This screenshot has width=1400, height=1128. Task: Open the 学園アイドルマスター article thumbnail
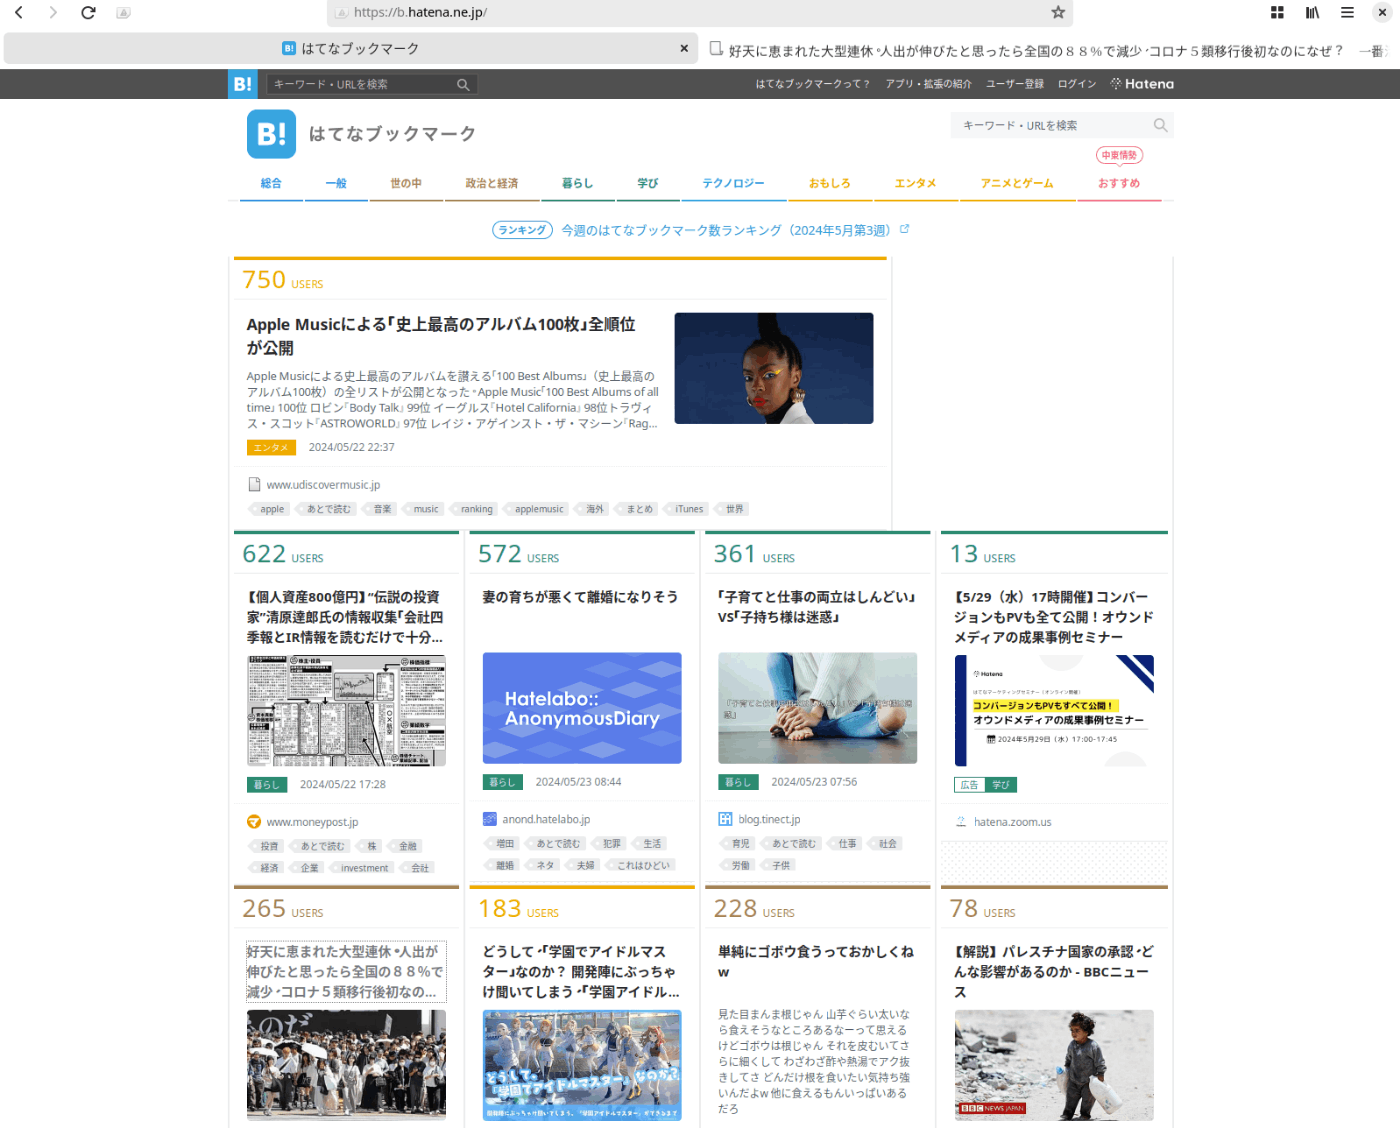(582, 1065)
